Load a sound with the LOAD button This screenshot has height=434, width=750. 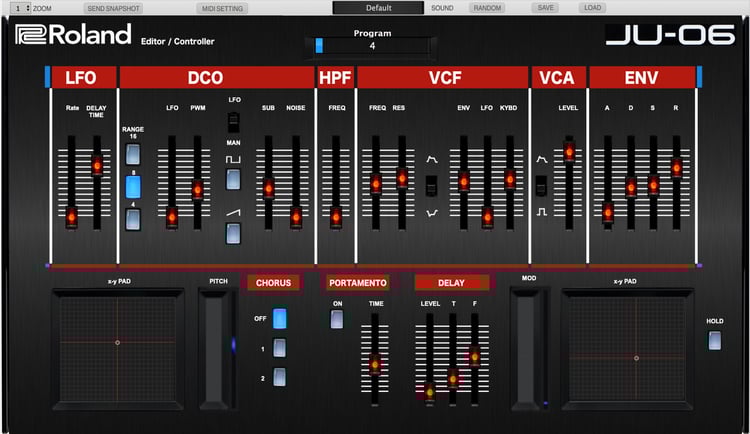tap(592, 8)
